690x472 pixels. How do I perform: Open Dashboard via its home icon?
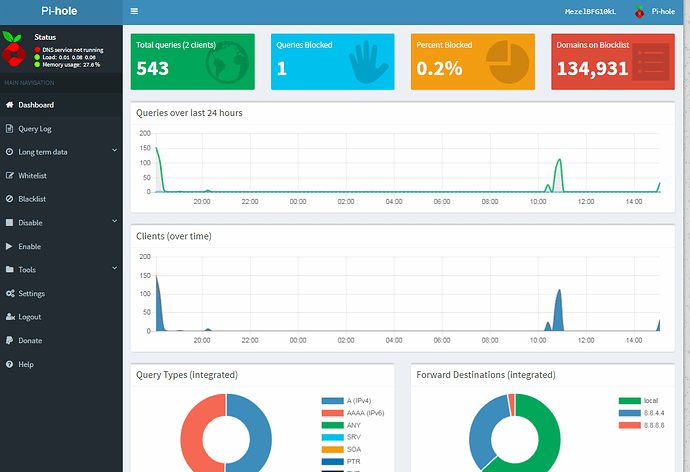click(9, 105)
